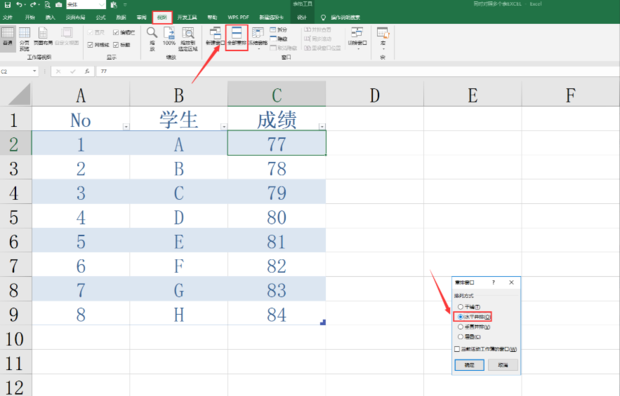
Task: Open the table Design contextual tab
Action: pyautogui.click(x=302, y=17)
